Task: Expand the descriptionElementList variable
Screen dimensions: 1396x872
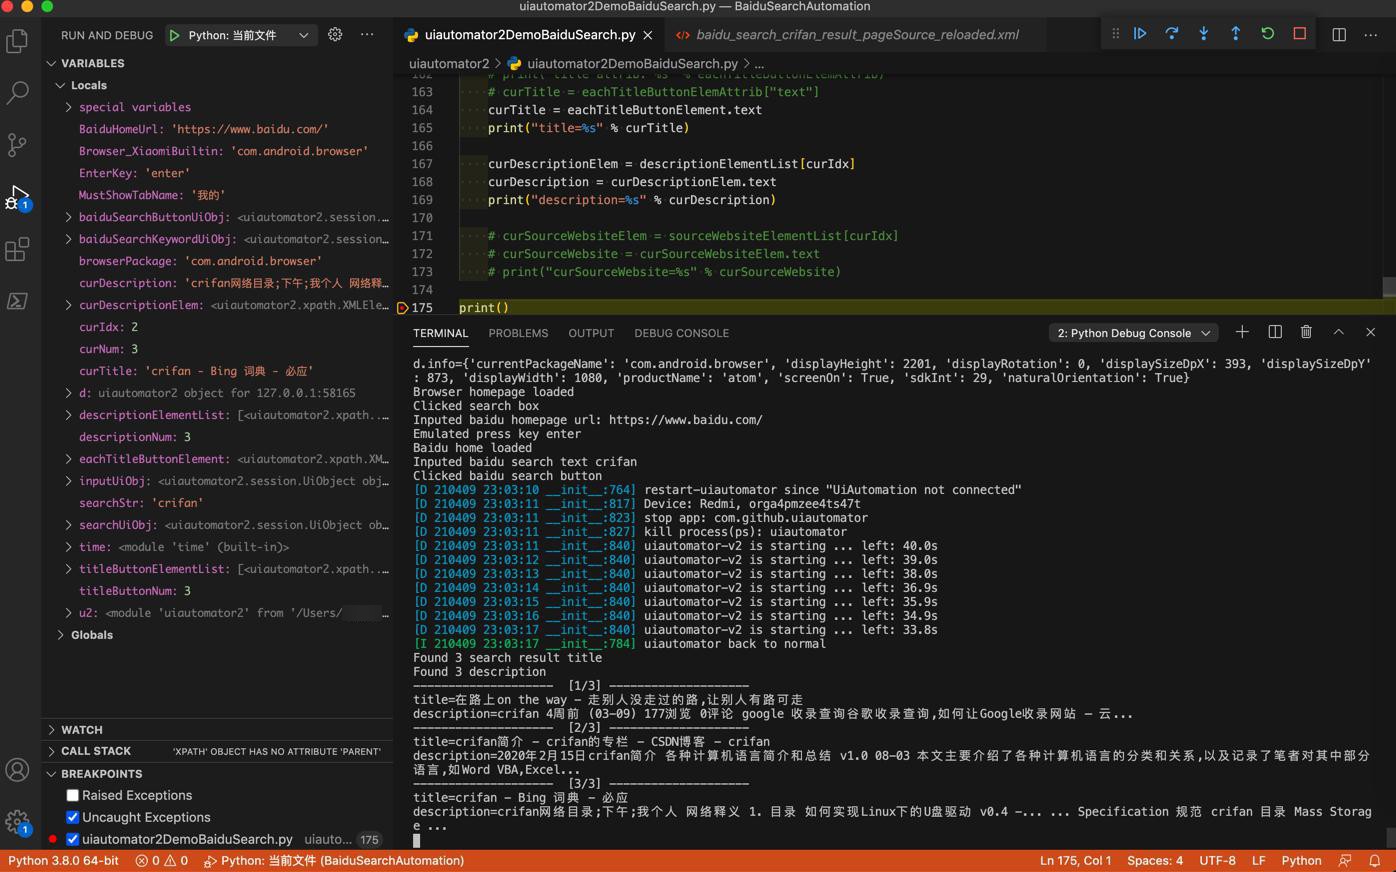Action: (x=68, y=415)
